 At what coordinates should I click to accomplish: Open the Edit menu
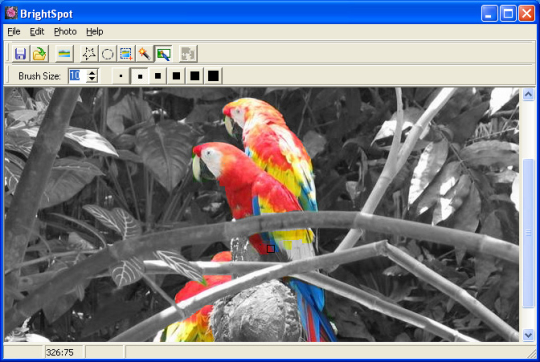(37, 32)
